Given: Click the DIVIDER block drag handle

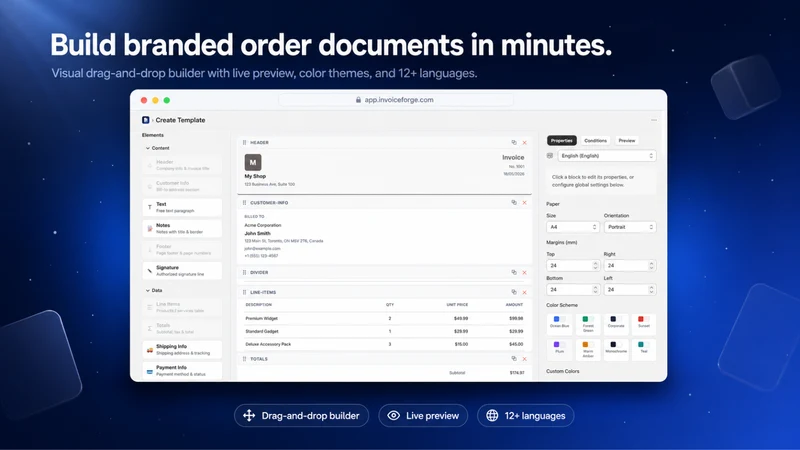Looking at the screenshot, I should click(x=244, y=272).
